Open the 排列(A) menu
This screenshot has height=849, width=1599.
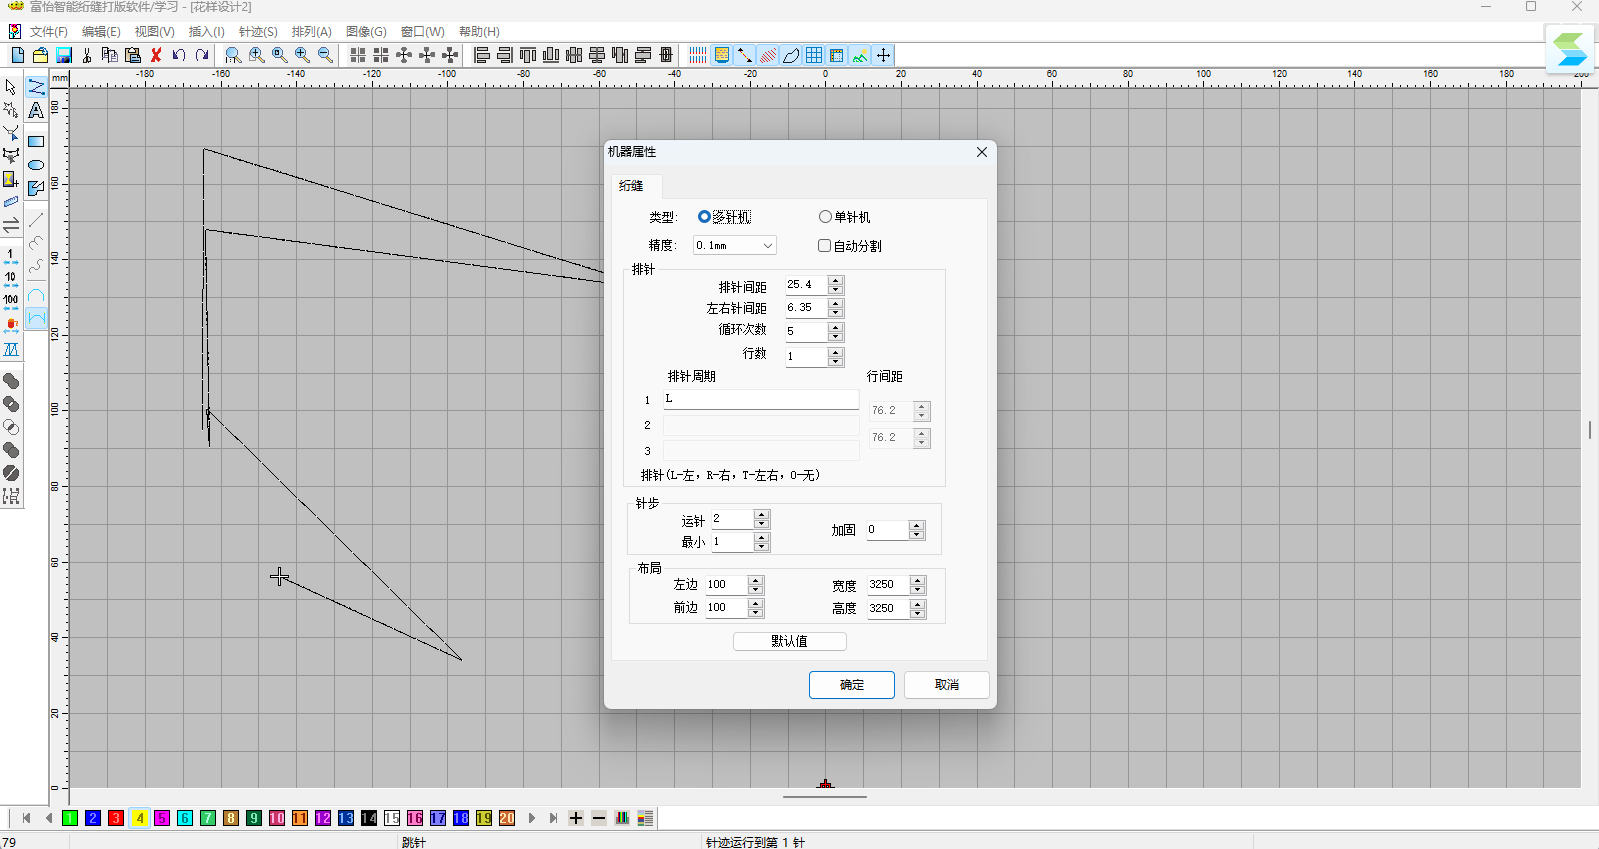311,32
